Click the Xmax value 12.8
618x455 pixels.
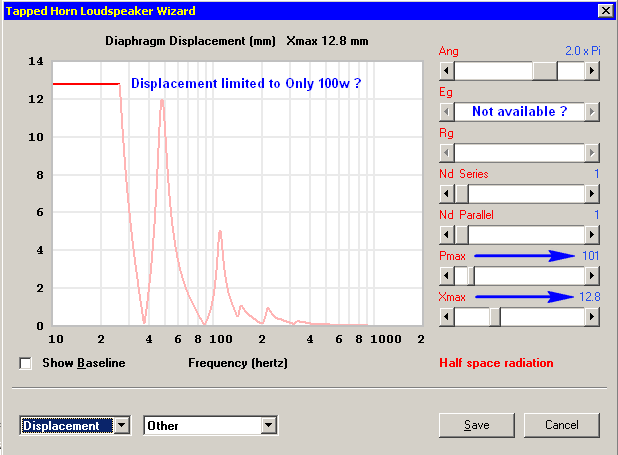(589, 297)
